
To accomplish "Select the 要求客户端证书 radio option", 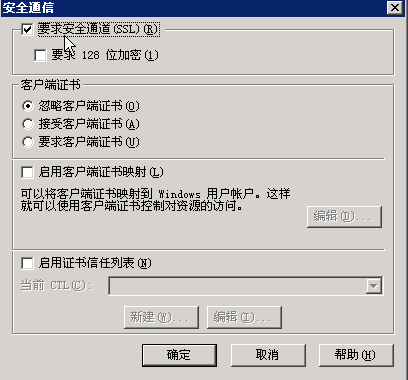I will 28,142.
